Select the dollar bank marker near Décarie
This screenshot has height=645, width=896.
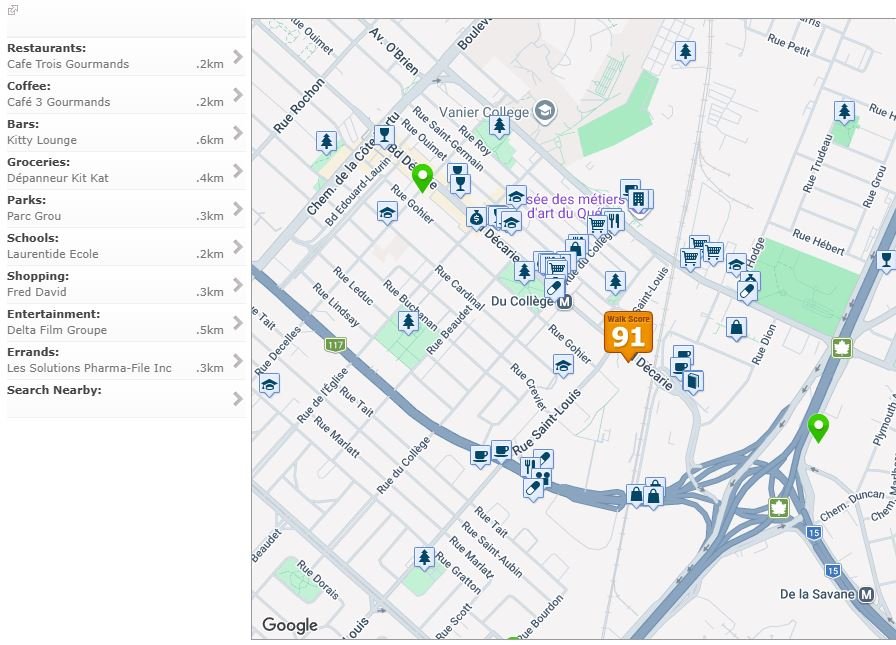(475, 218)
